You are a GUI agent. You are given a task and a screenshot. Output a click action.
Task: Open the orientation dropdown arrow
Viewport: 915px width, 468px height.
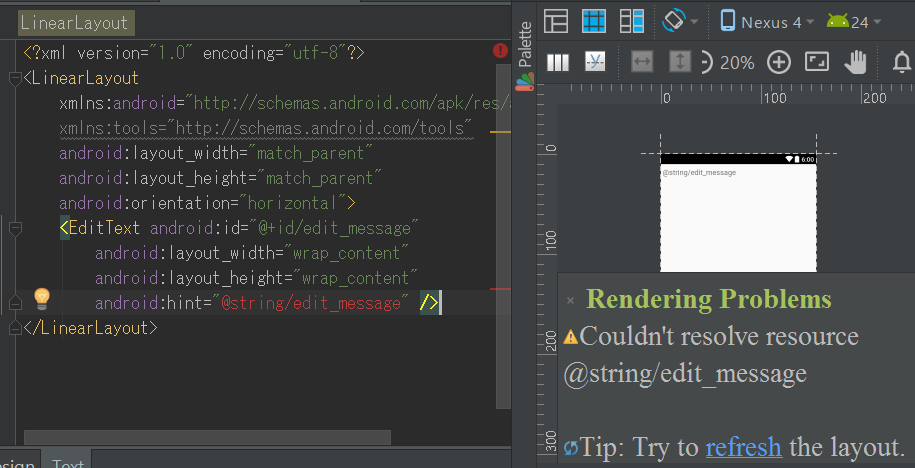coord(694,22)
